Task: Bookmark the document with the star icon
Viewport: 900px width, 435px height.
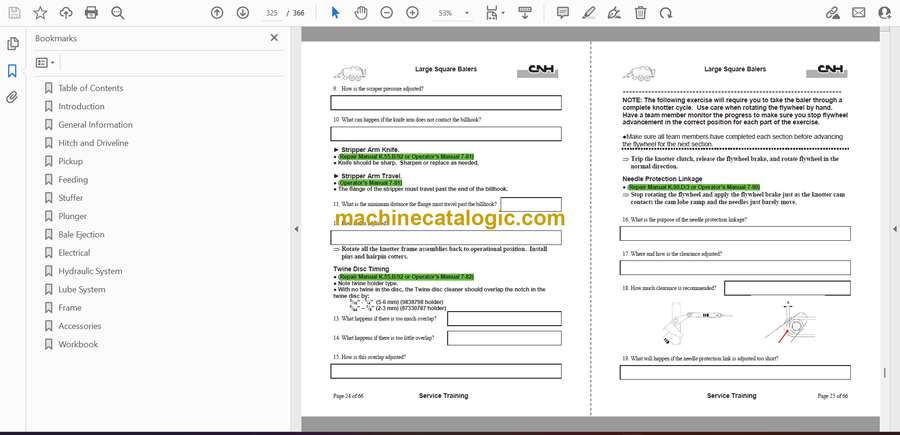Action: 40,13
